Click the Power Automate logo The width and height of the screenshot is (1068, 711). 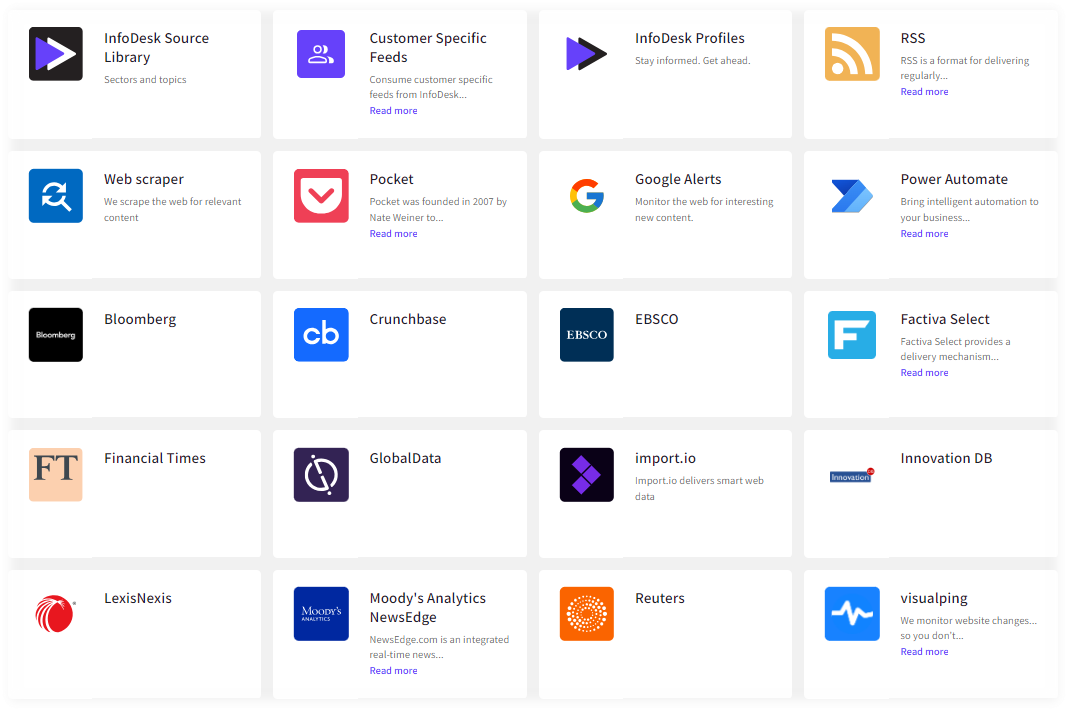[x=852, y=195]
